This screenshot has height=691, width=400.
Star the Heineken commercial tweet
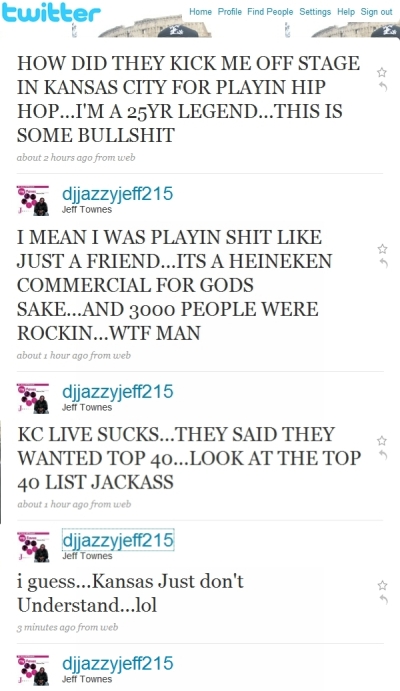[x=382, y=249]
